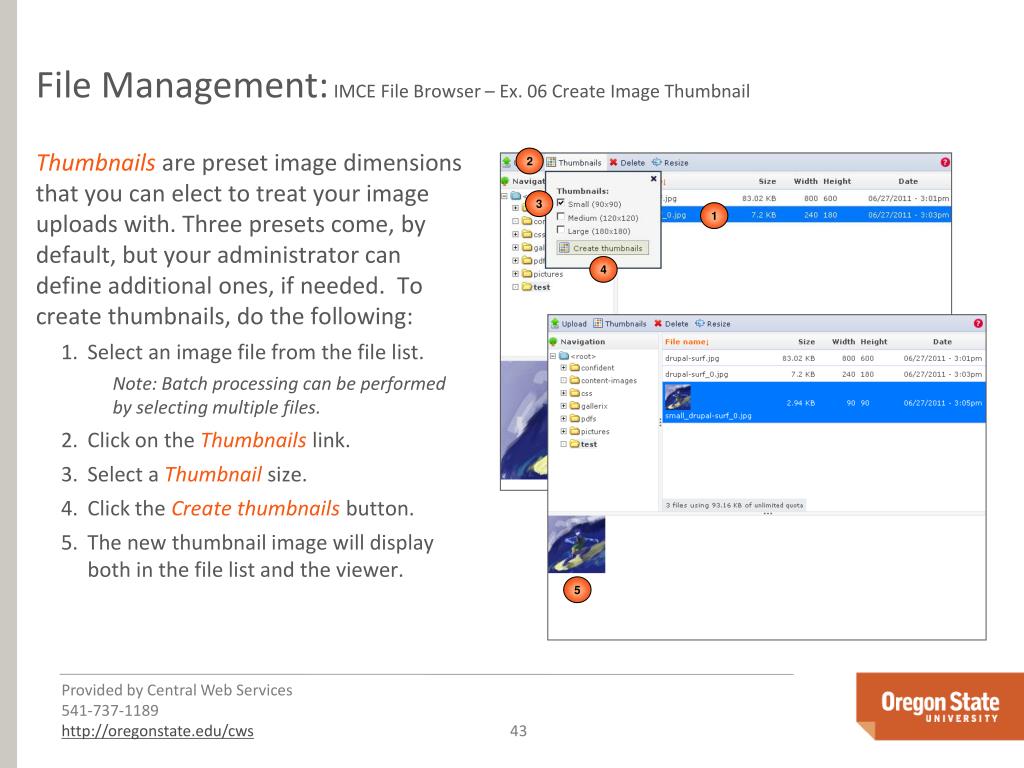The width and height of the screenshot is (1024, 768).
Task: Click Thumbnails in the upper browser window toolbar
Action: [x=573, y=163]
